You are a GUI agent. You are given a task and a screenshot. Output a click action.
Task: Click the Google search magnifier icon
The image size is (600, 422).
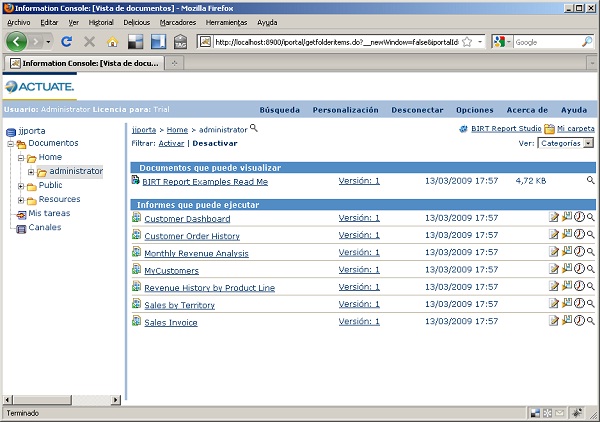(x=587, y=42)
